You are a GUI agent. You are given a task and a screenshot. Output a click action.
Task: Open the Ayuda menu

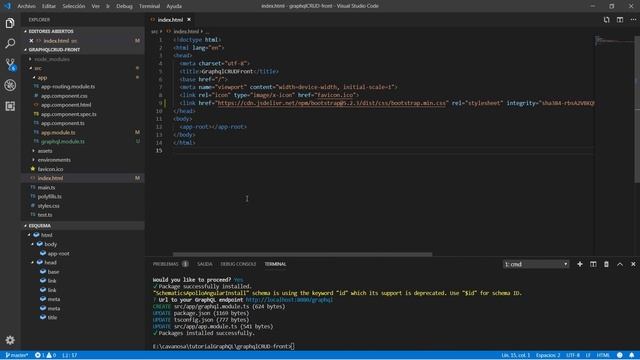pos(174,6)
